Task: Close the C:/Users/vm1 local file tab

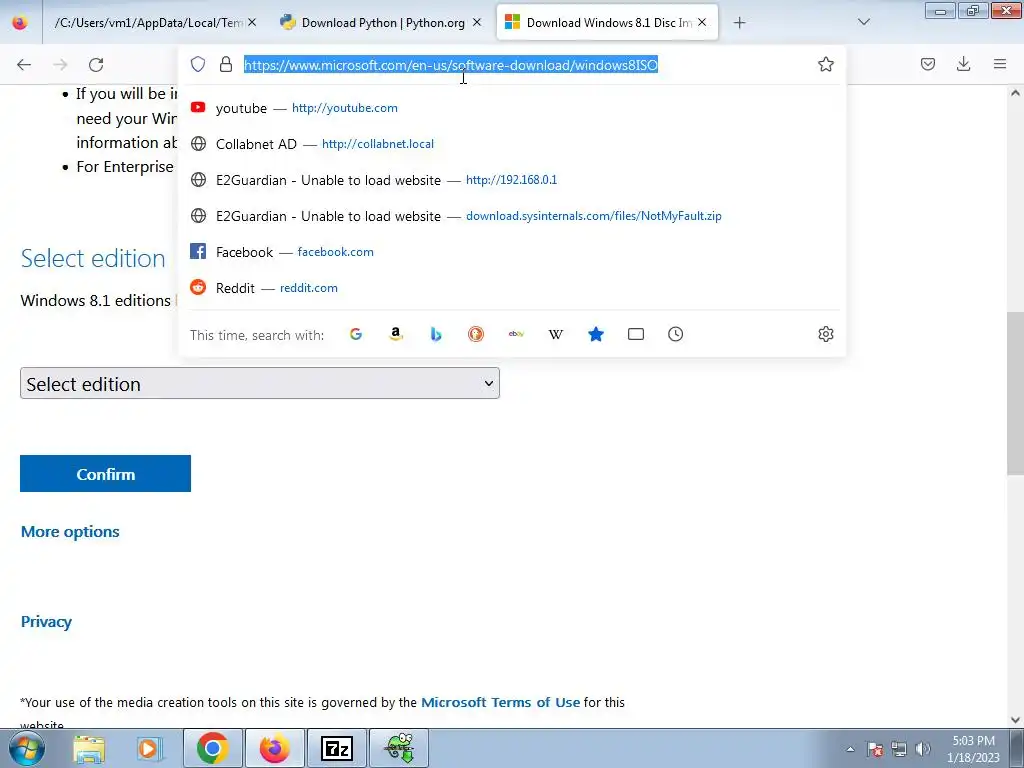Action: point(252,22)
